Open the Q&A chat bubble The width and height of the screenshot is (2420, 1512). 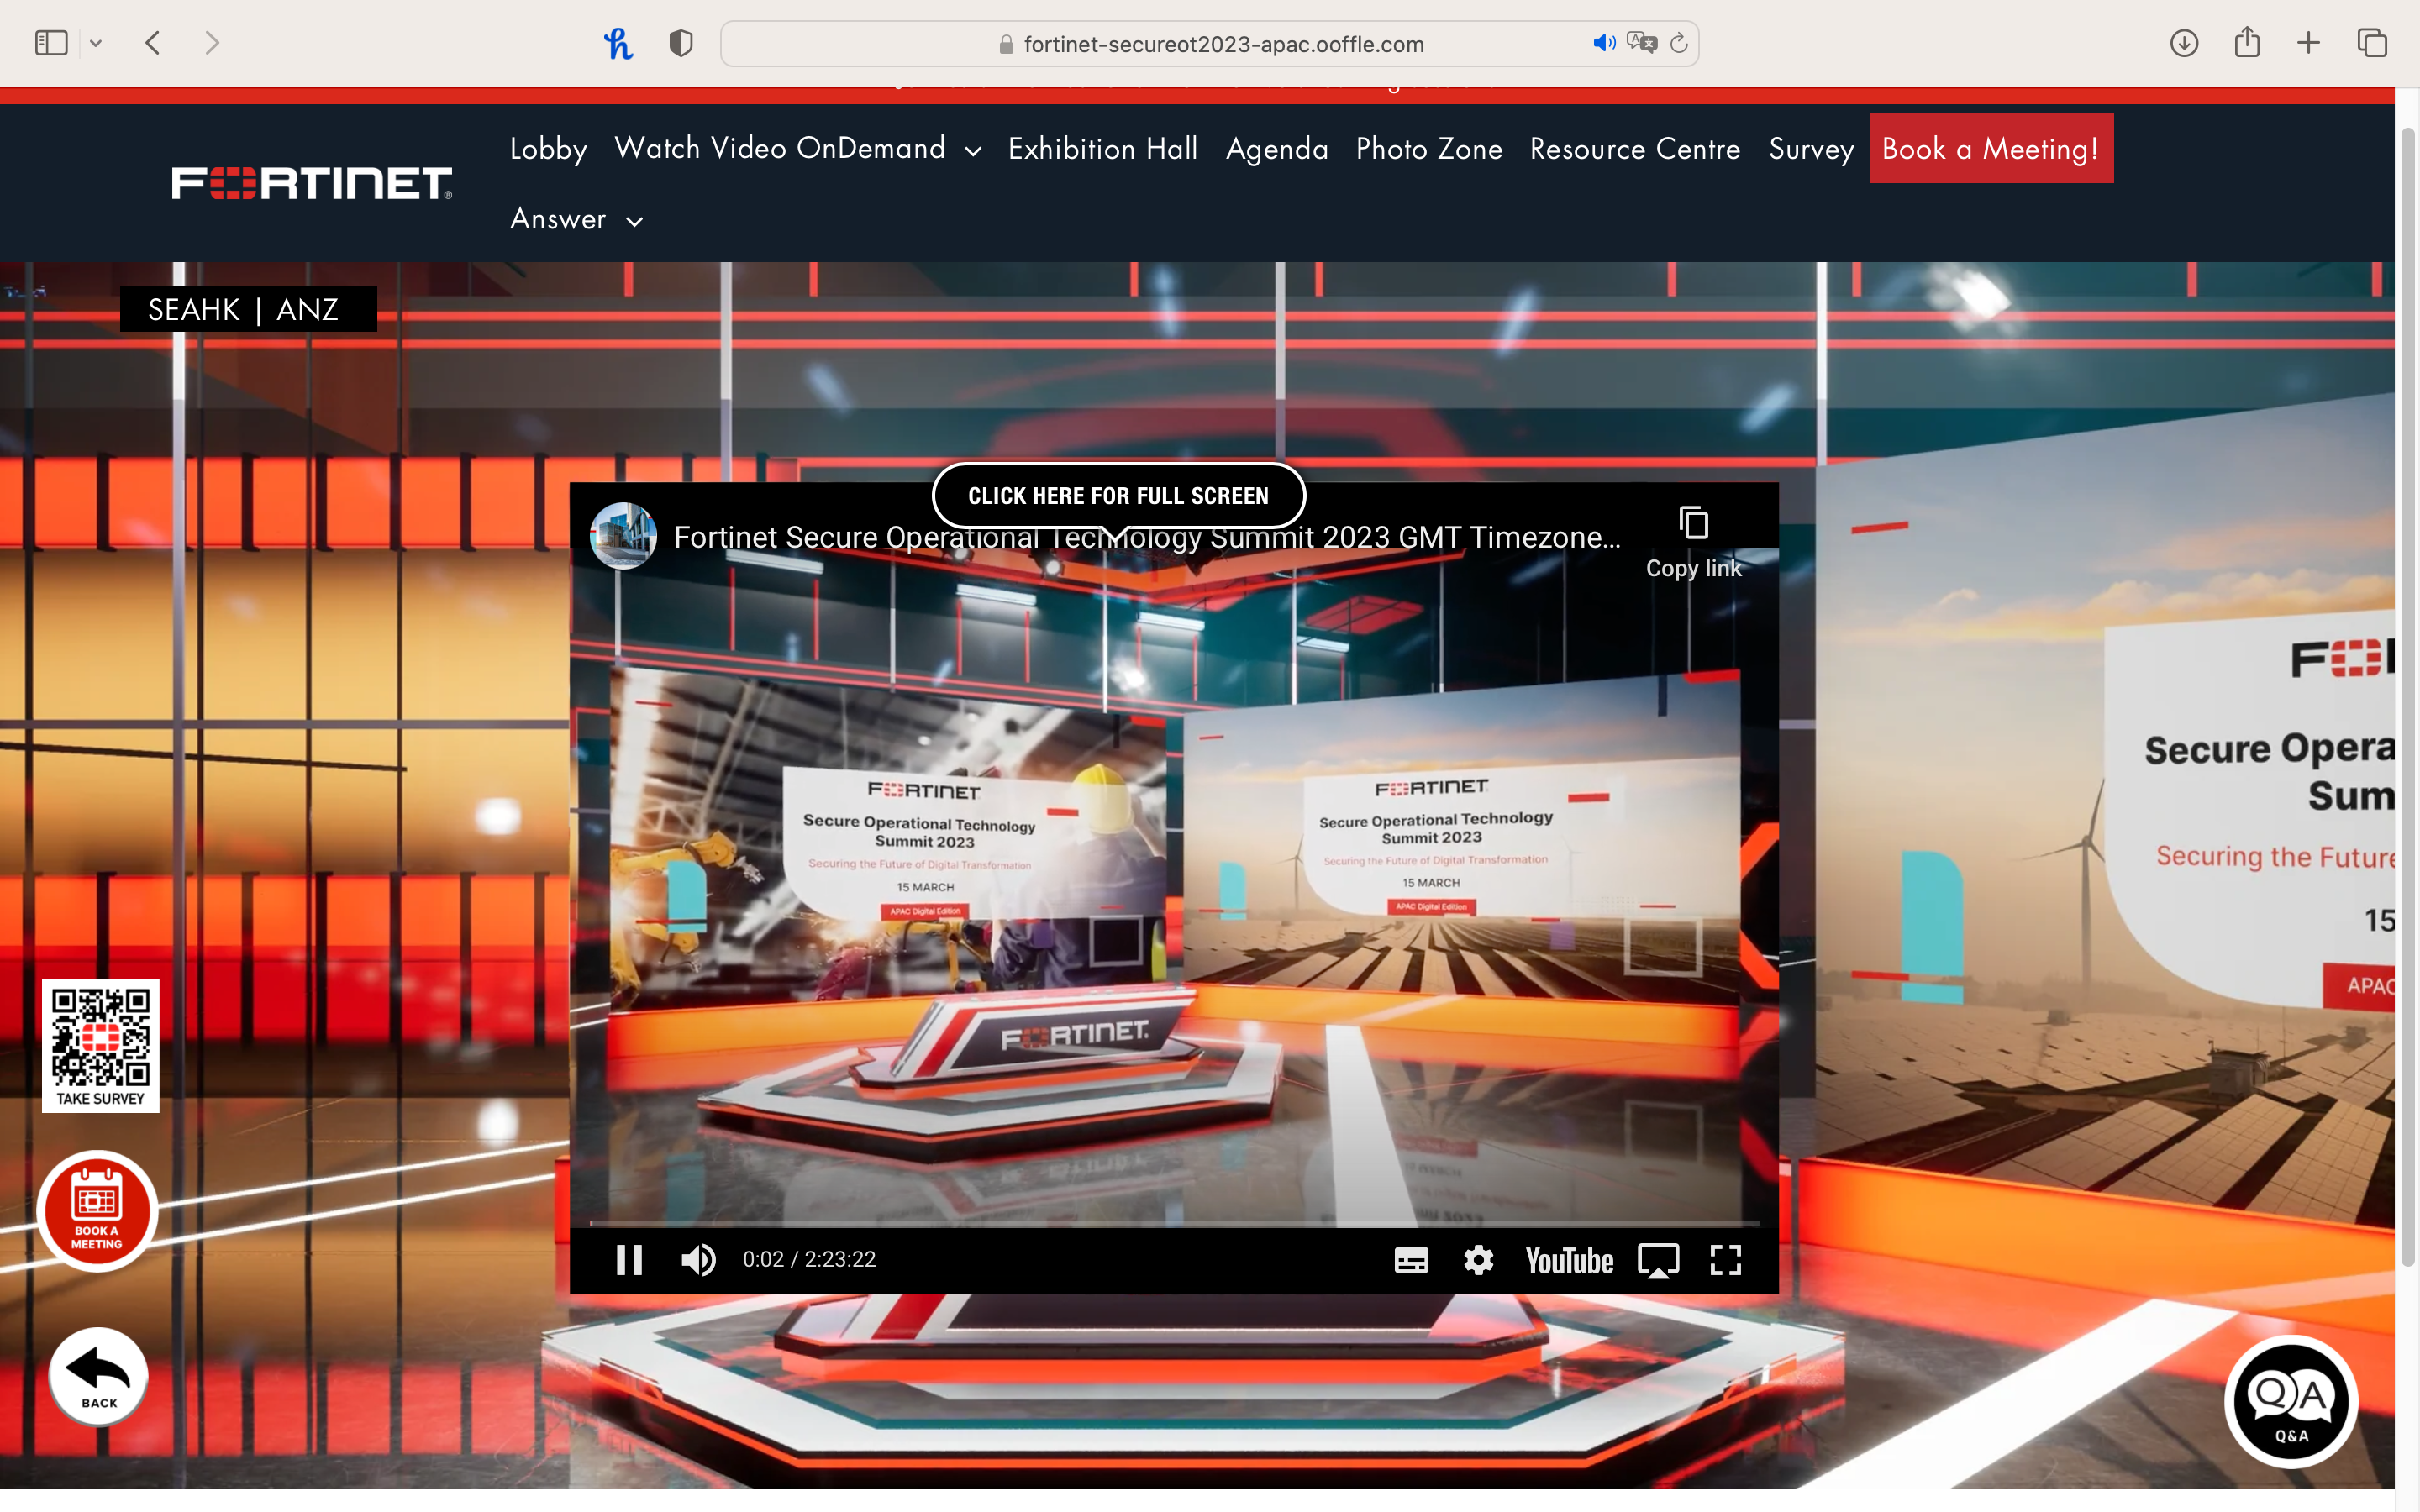point(2290,1402)
